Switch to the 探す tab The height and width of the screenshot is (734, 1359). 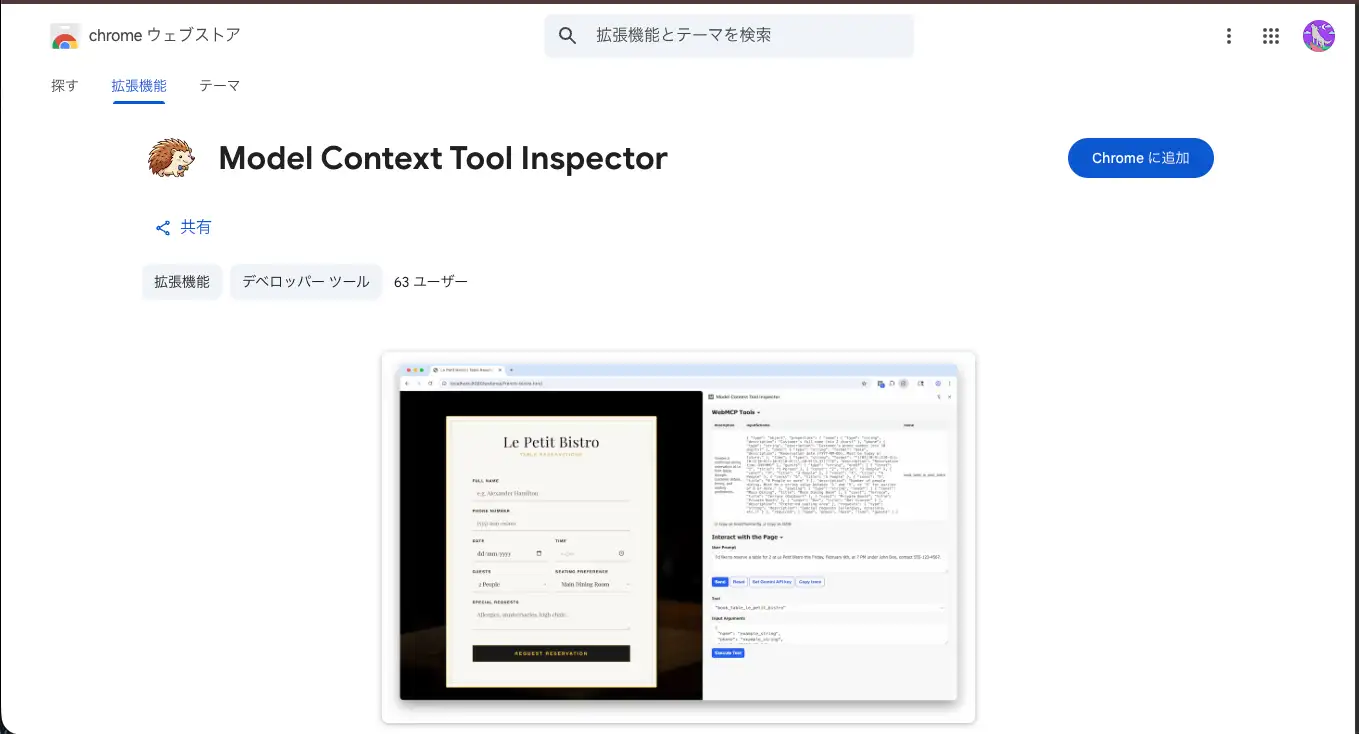coord(64,86)
